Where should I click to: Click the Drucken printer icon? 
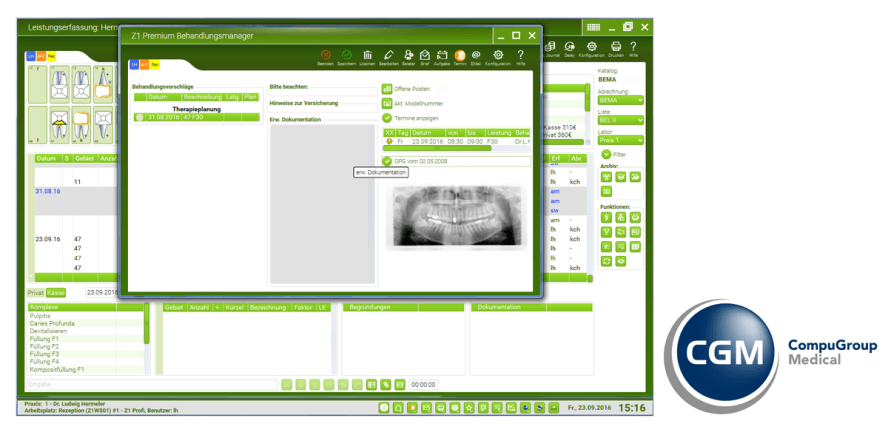click(617, 47)
